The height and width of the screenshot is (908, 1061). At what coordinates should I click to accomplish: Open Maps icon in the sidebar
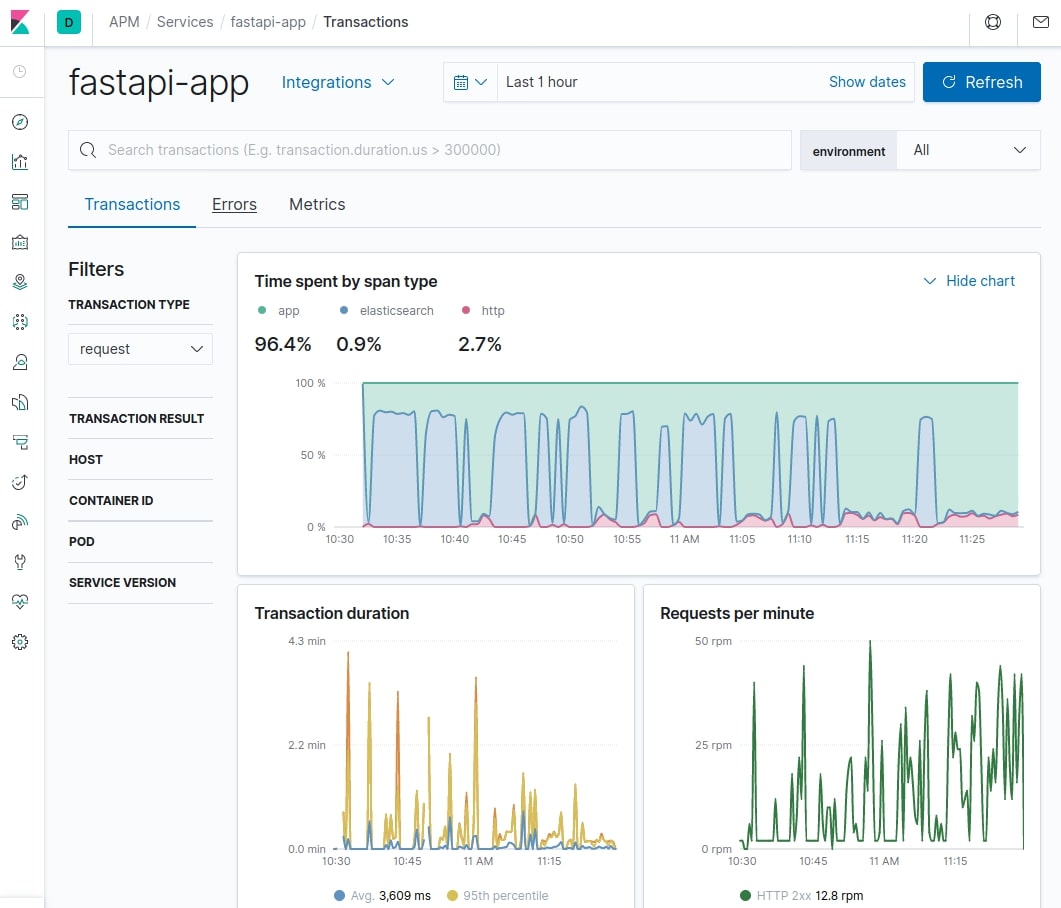pyautogui.click(x=20, y=282)
